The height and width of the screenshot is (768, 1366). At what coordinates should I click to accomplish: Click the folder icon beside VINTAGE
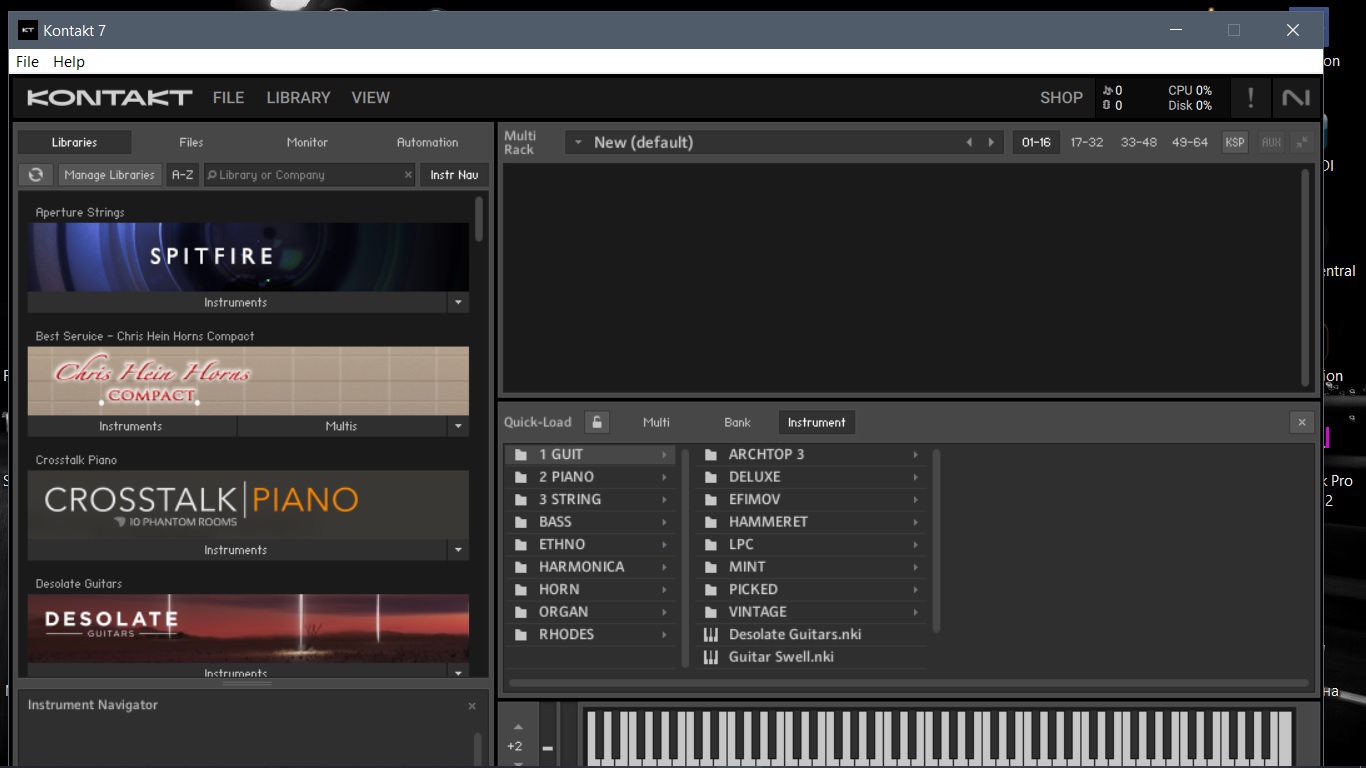(711, 612)
